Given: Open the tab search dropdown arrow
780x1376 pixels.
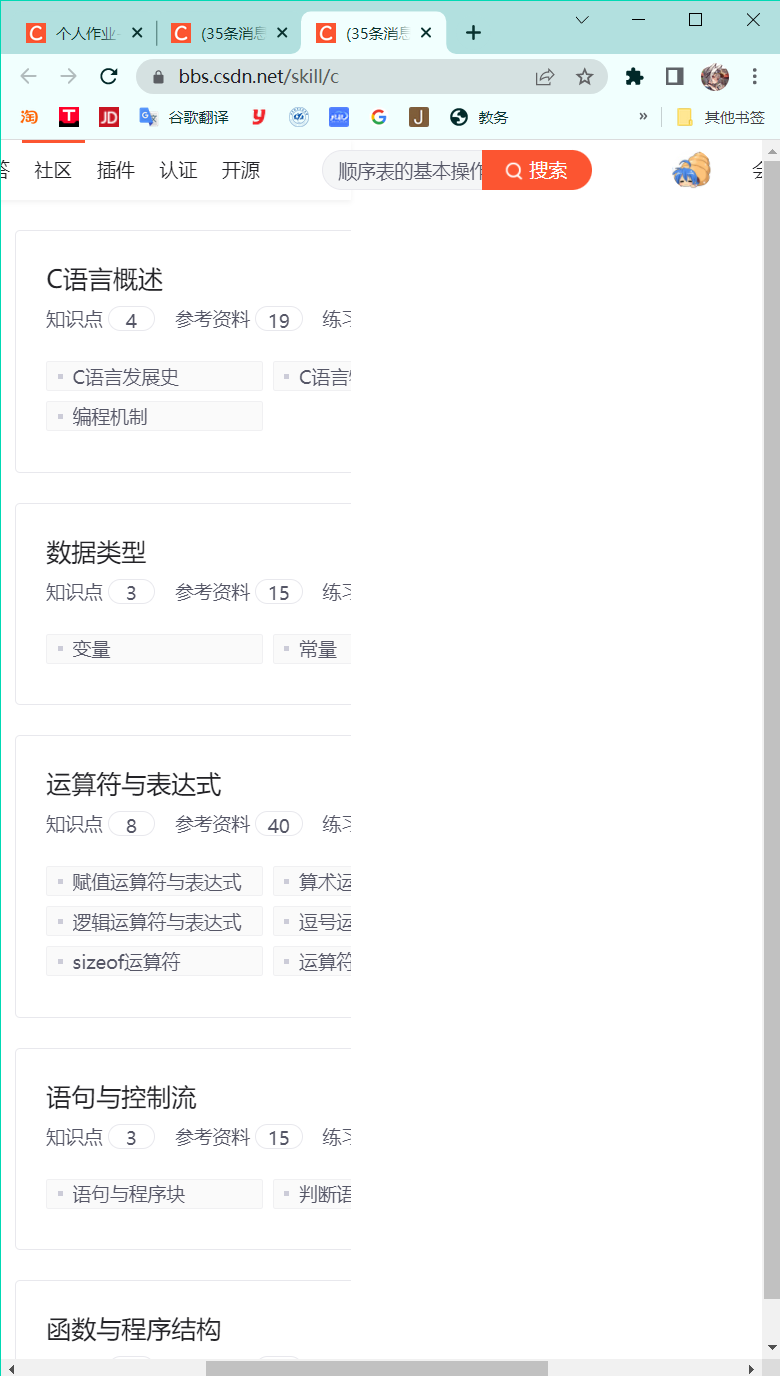Looking at the screenshot, I should click(x=582, y=20).
